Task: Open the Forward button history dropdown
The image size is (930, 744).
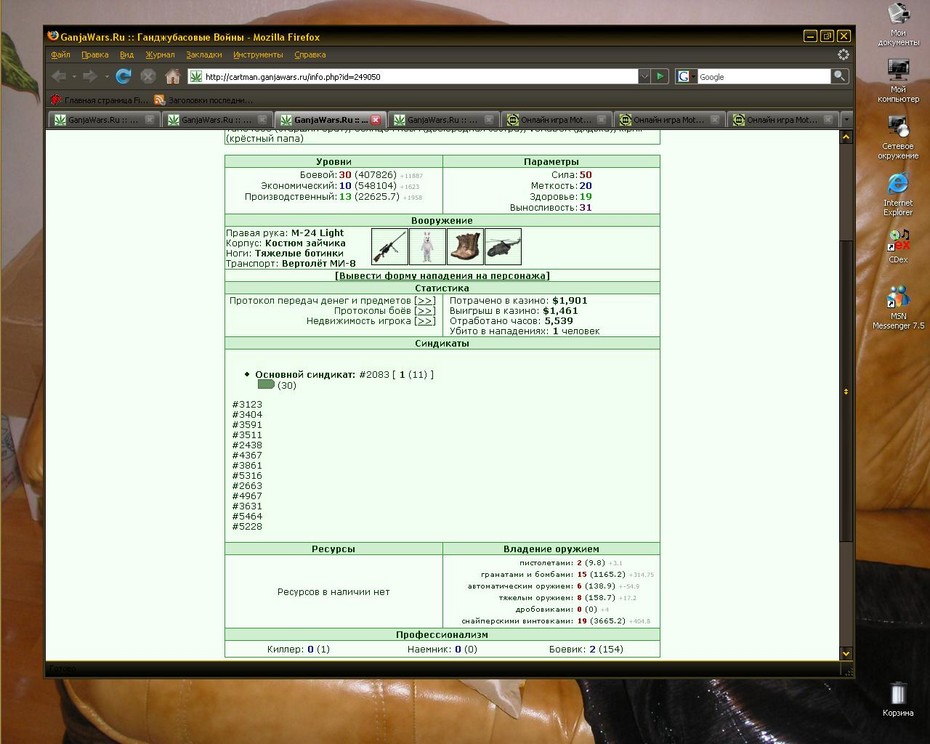Action: tap(106, 77)
